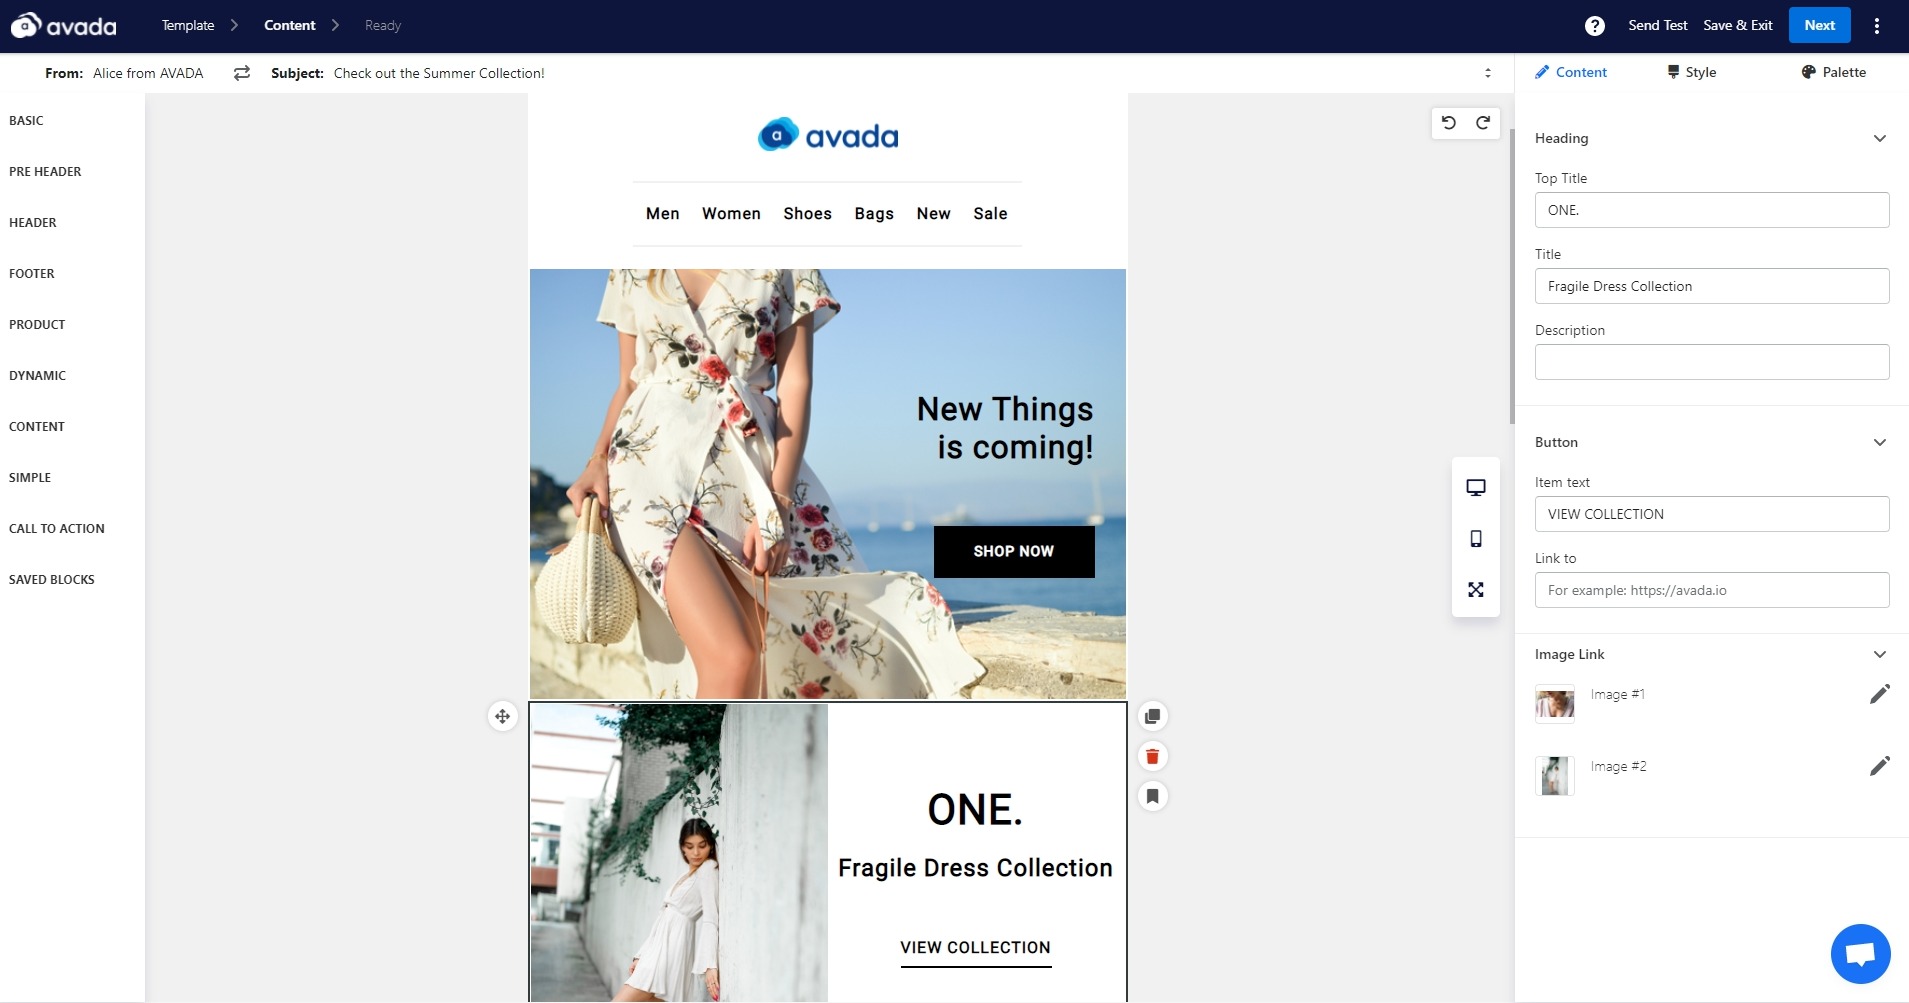Click the Next button

(x=1819, y=26)
